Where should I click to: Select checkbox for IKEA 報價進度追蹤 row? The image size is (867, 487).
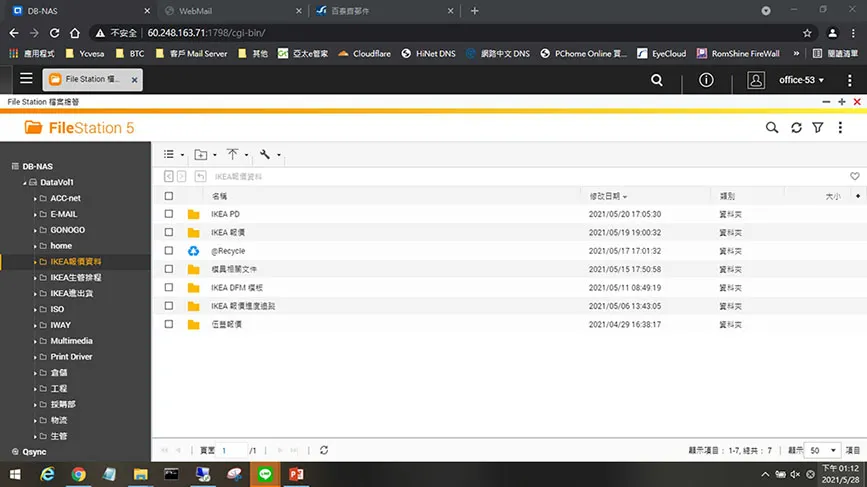(169, 306)
